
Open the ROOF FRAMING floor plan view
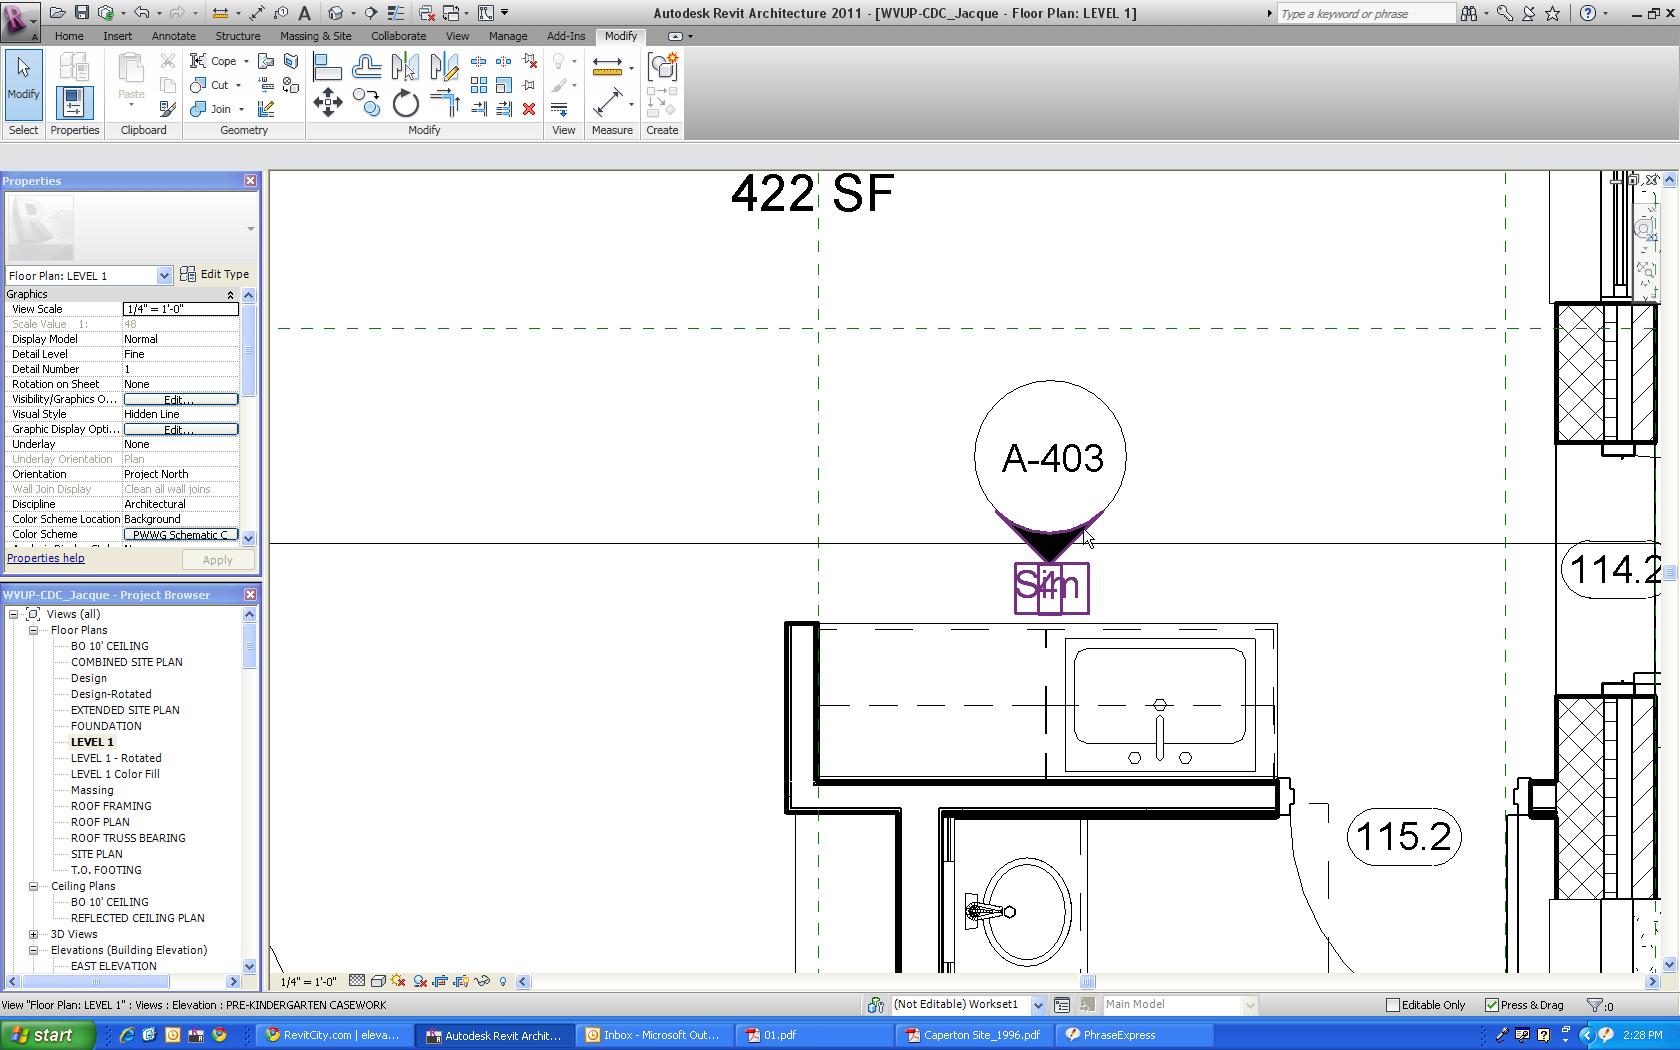tap(111, 806)
